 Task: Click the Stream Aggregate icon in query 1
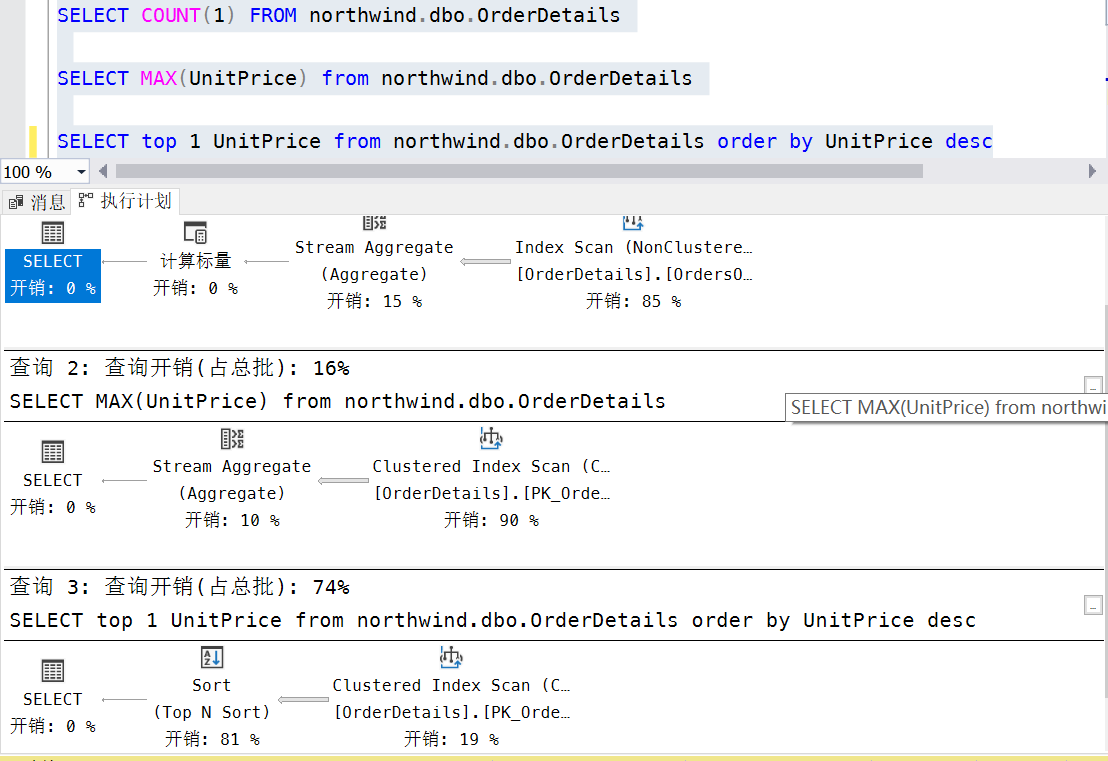point(374,222)
